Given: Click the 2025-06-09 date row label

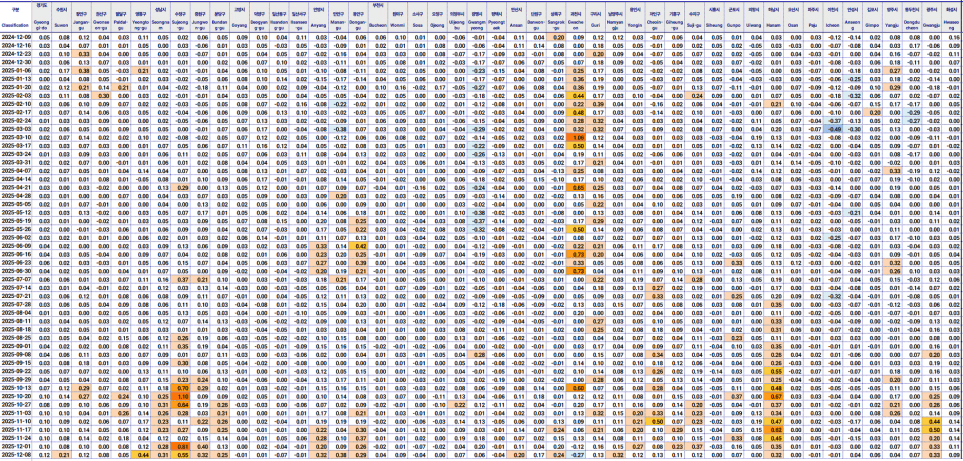Looking at the screenshot, I should (17, 245).
